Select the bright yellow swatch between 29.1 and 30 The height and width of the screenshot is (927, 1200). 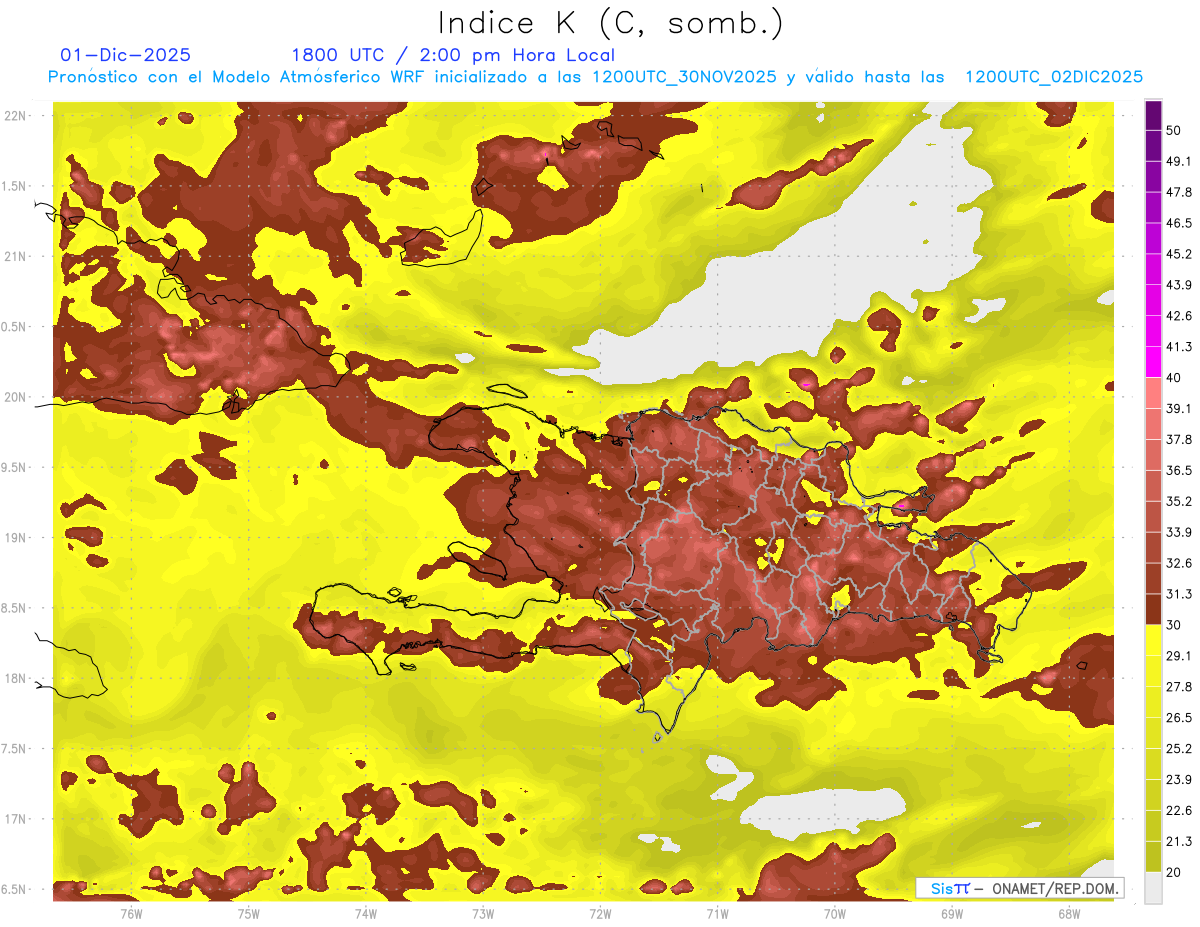point(1153,640)
